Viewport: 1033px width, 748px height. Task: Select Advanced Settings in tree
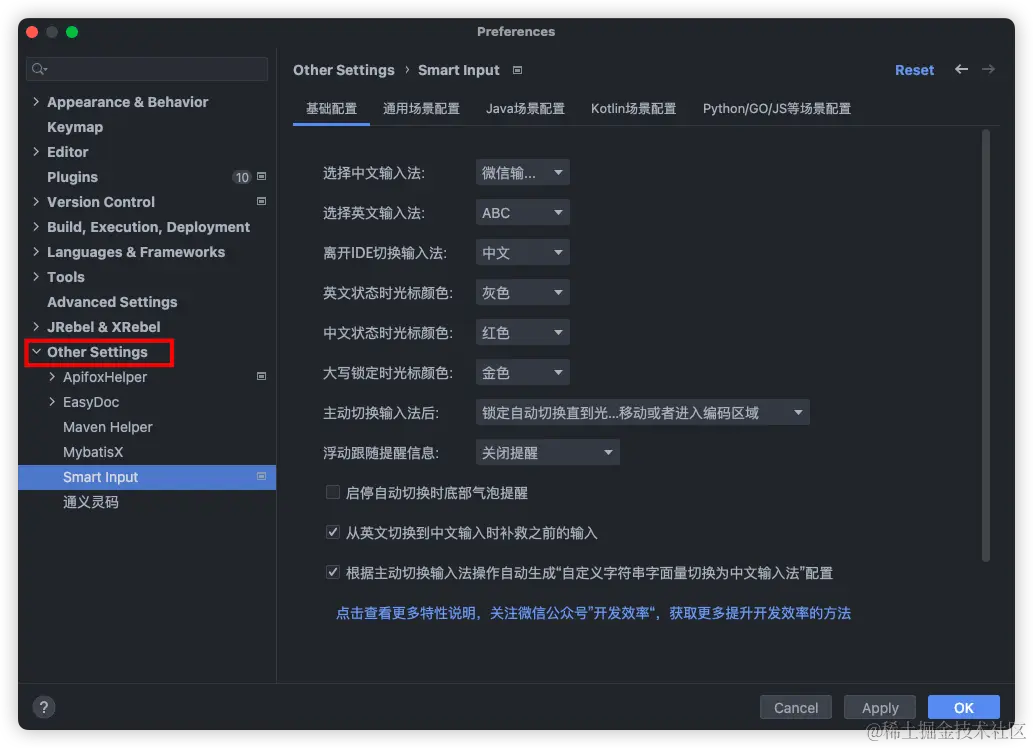112,302
